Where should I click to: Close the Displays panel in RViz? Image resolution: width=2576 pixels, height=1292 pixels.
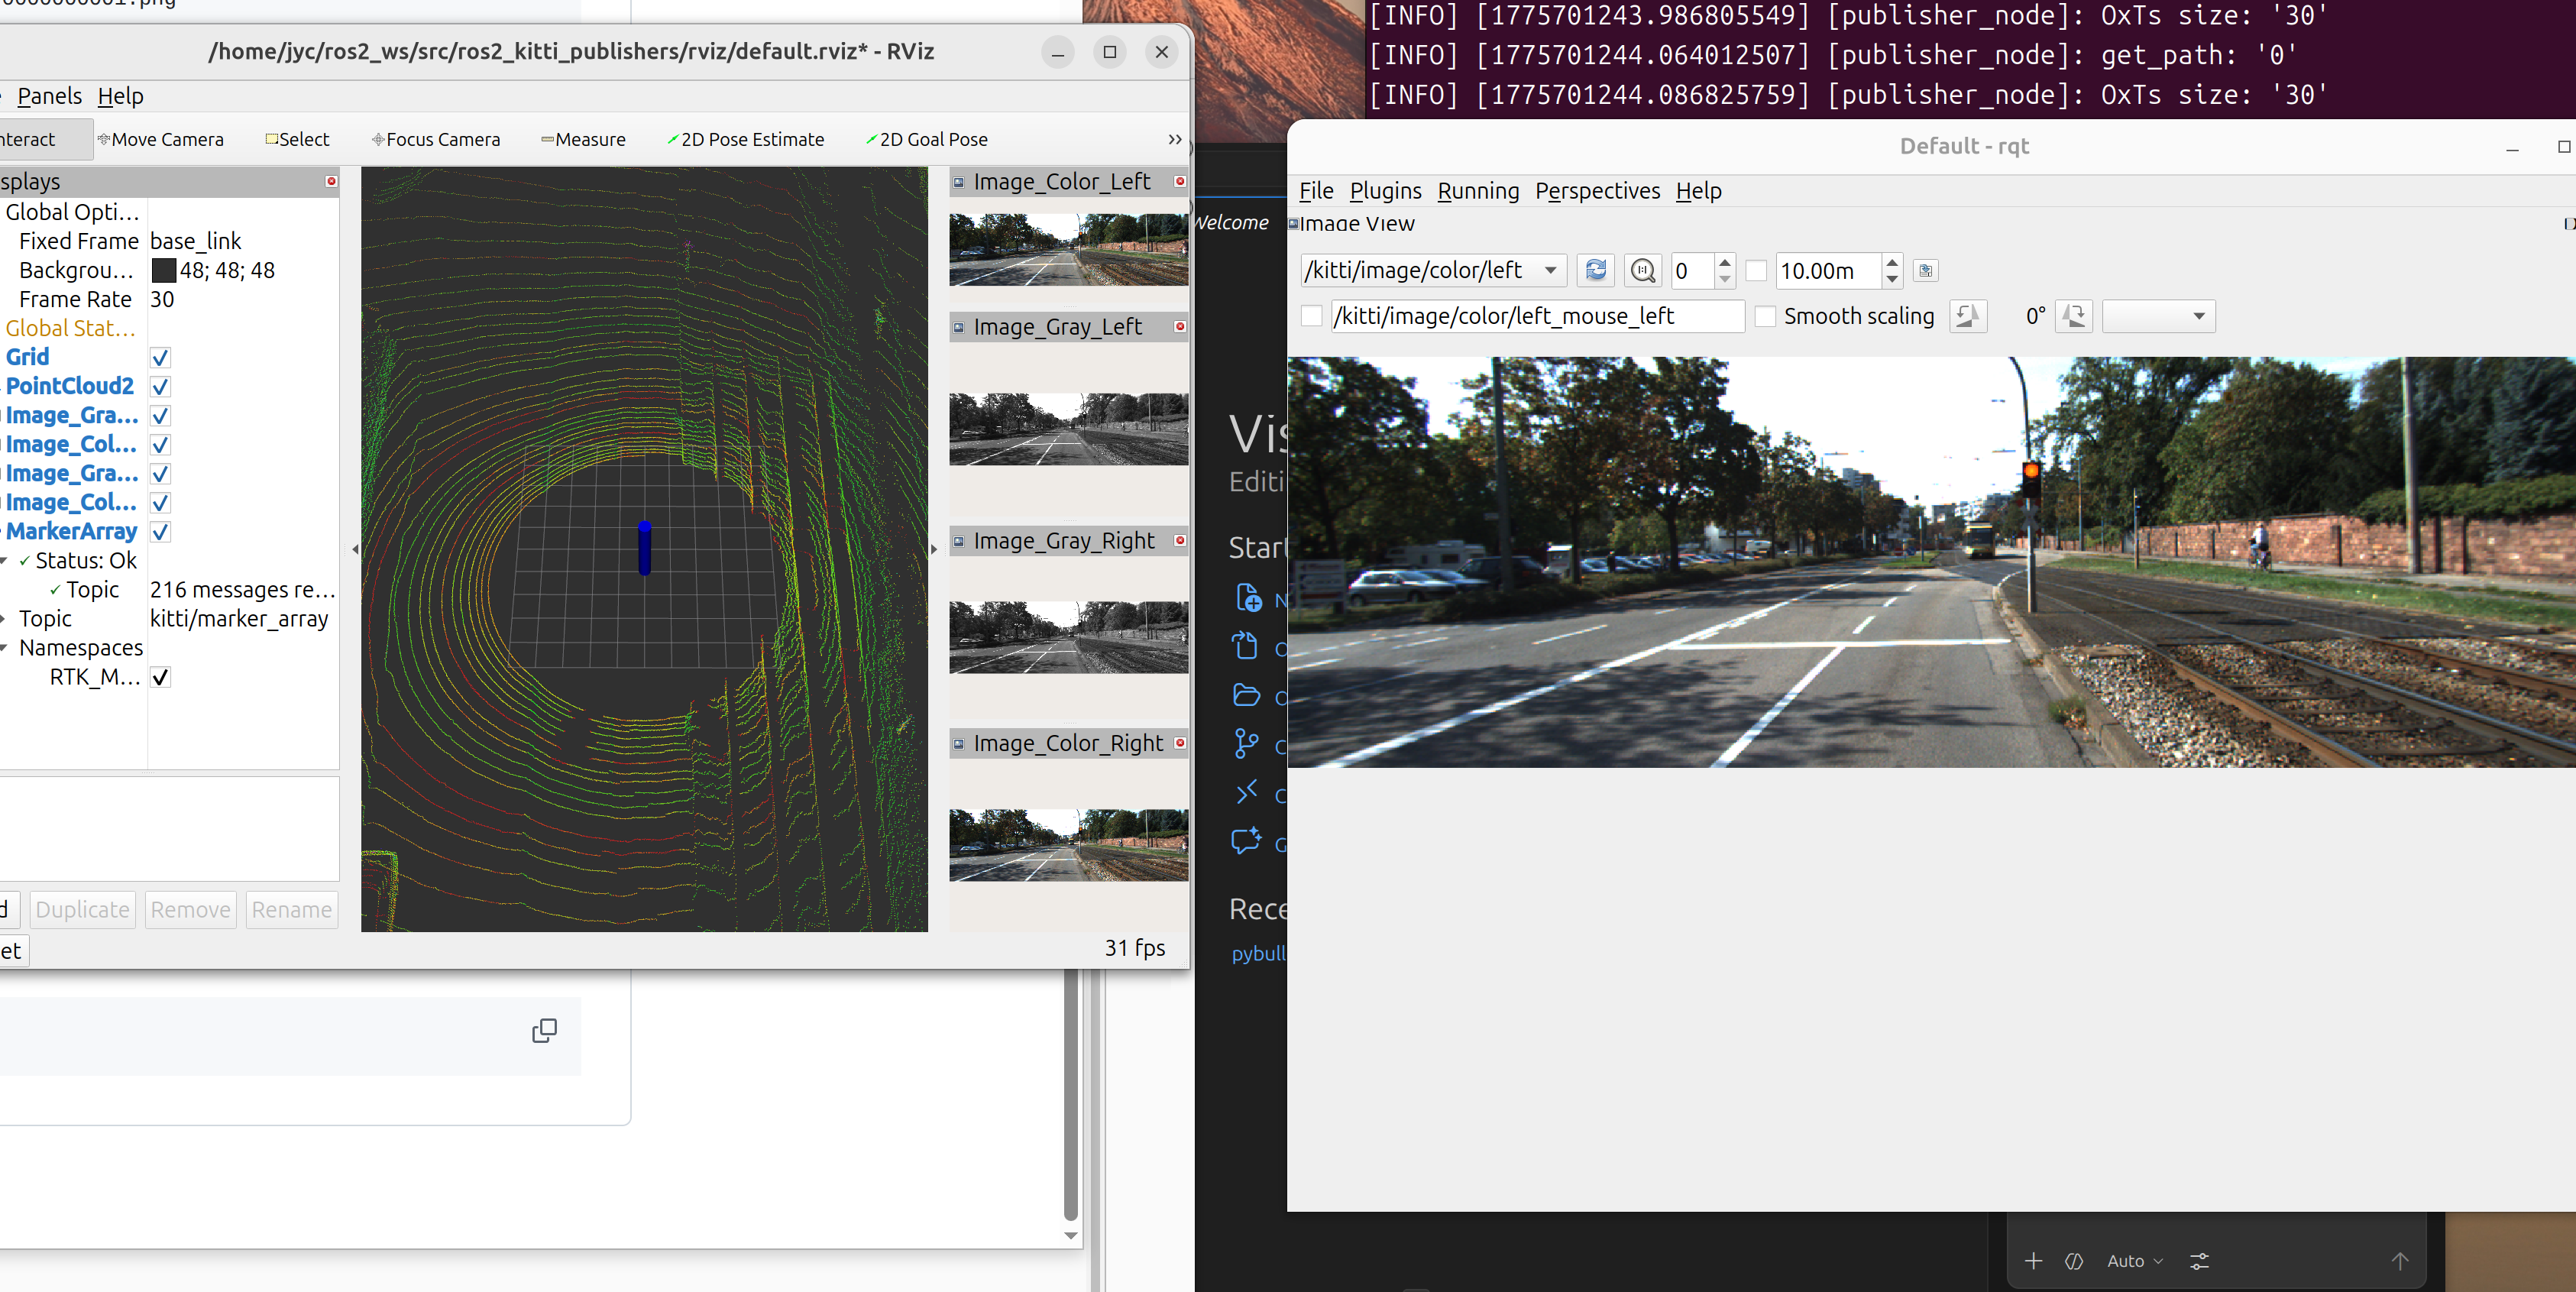pos(331,181)
